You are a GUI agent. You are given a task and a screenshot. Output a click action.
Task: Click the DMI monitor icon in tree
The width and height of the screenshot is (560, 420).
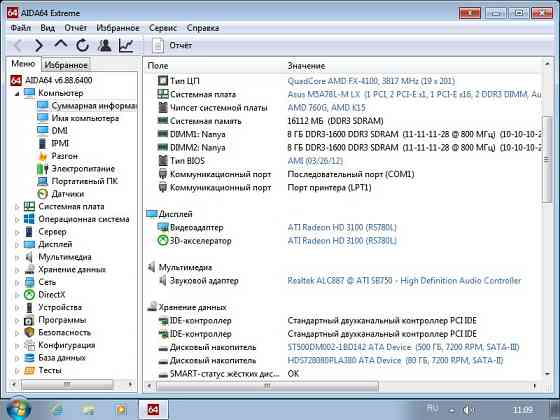point(42,131)
